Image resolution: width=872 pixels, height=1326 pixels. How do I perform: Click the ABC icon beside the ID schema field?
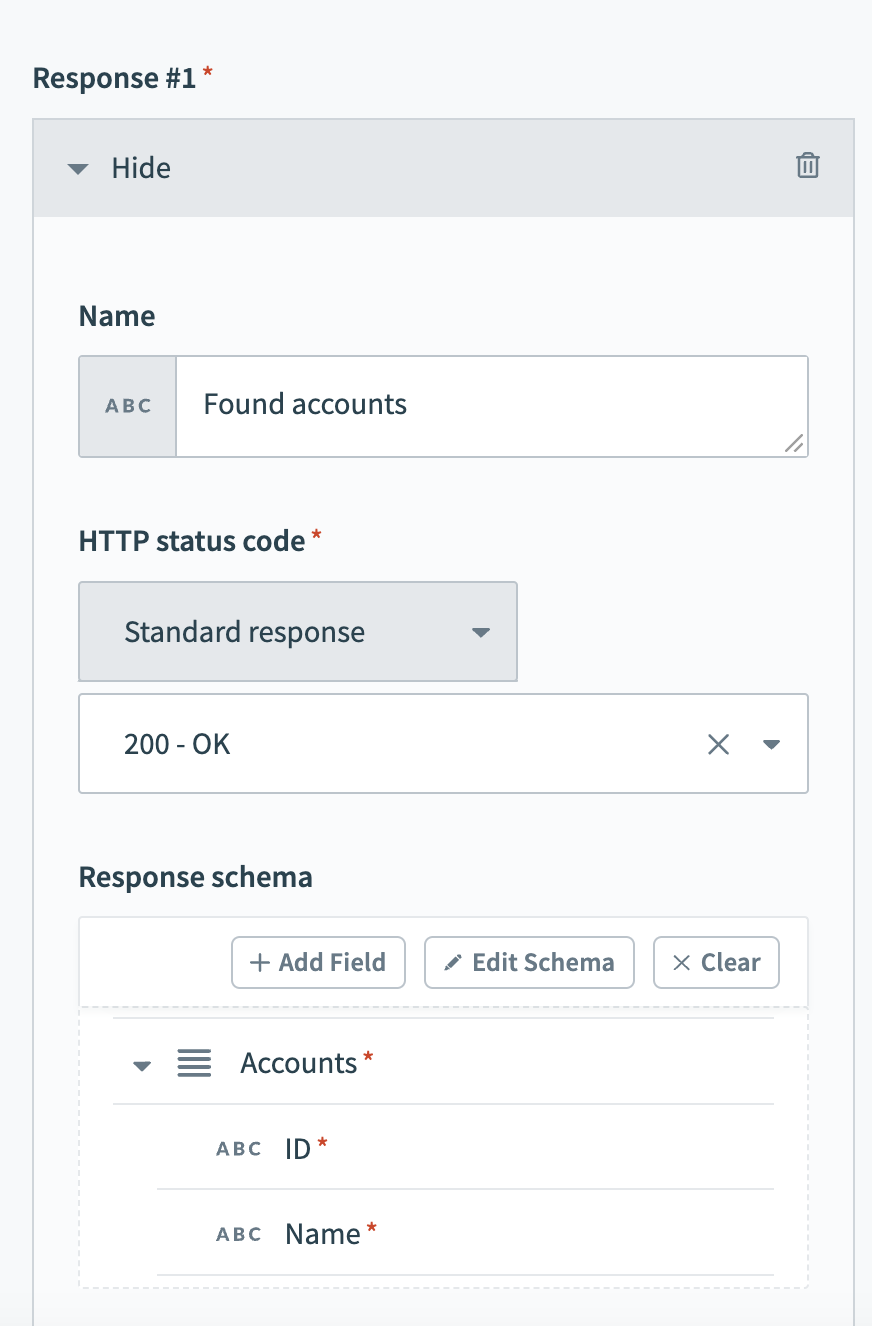[238, 1148]
